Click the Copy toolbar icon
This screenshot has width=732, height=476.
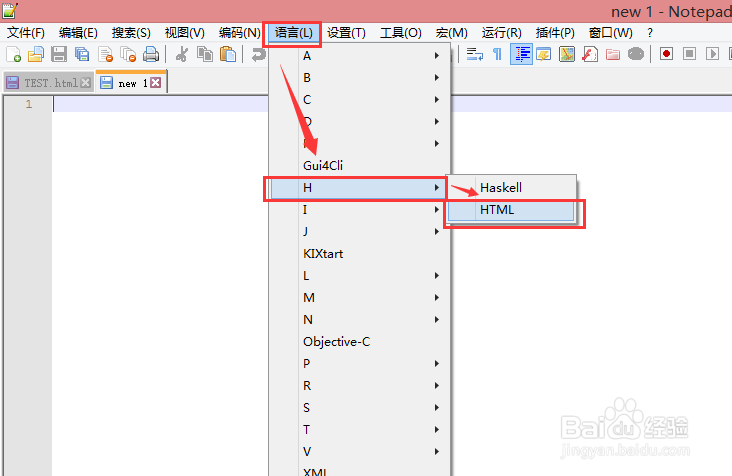coord(204,55)
